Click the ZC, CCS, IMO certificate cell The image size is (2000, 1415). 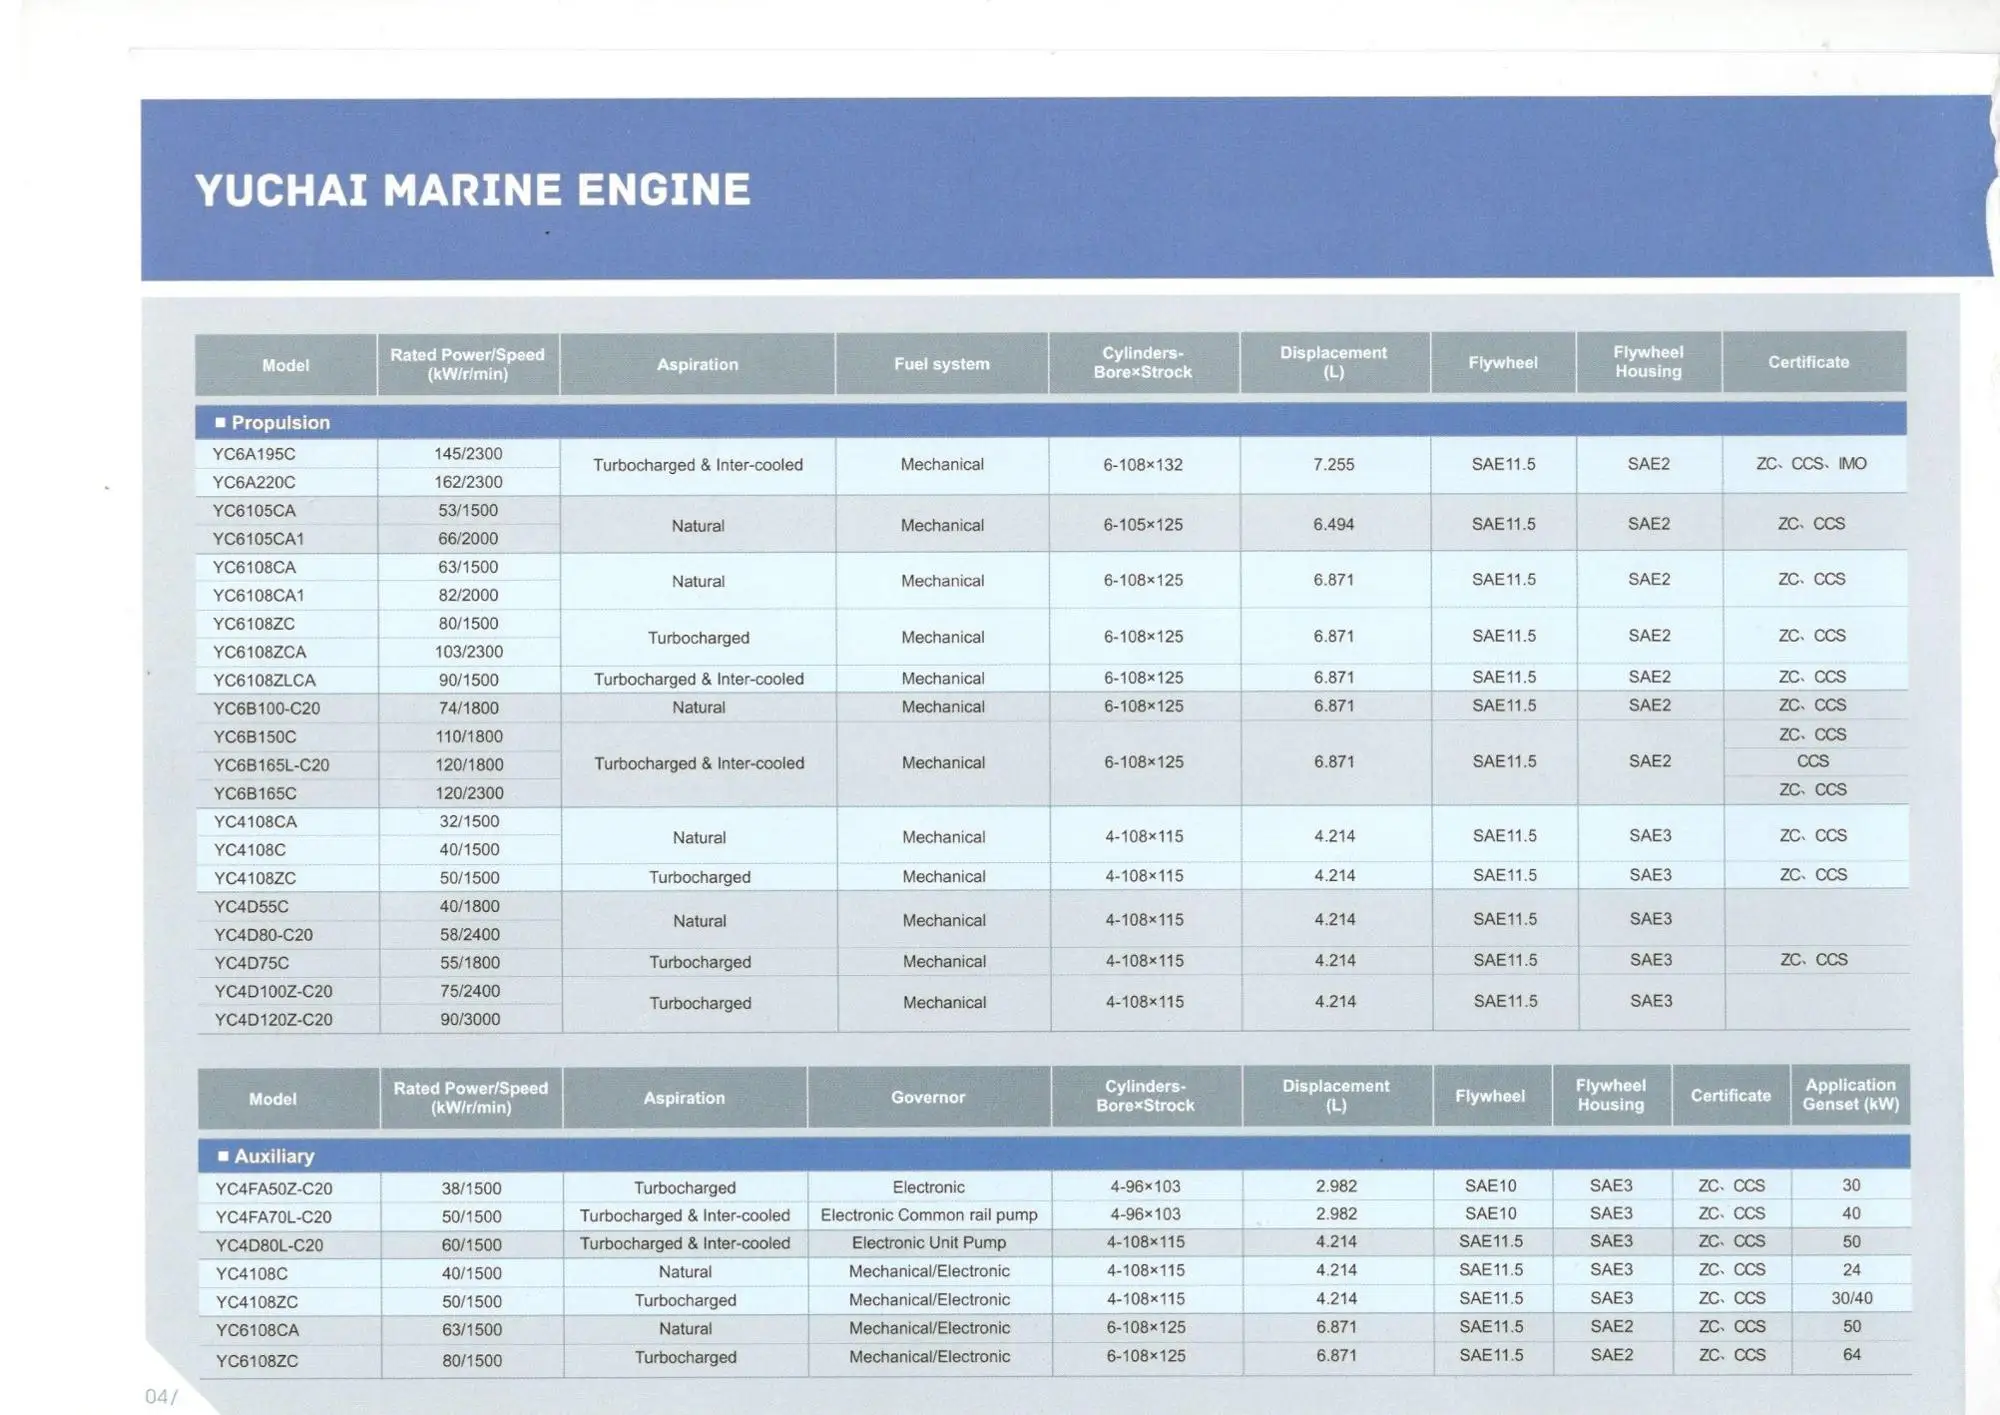pyautogui.click(x=1811, y=464)
